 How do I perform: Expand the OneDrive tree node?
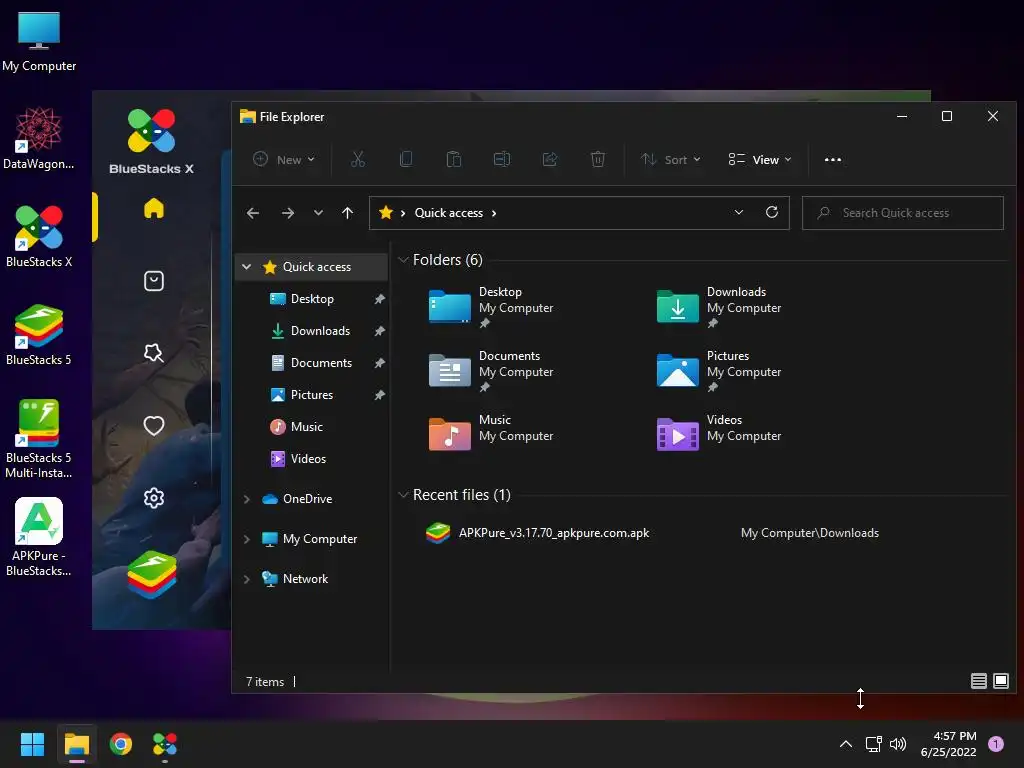pos(246,499)
